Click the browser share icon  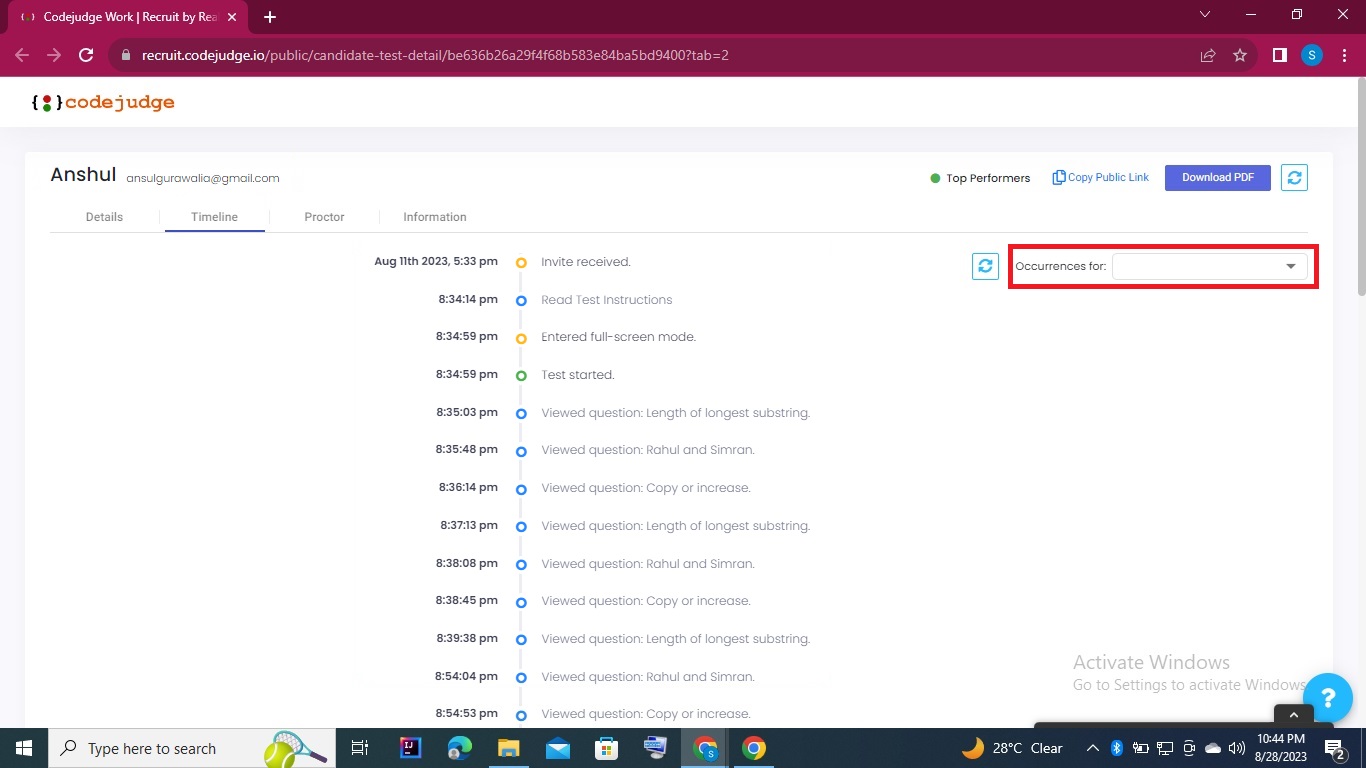point(1207,55)
